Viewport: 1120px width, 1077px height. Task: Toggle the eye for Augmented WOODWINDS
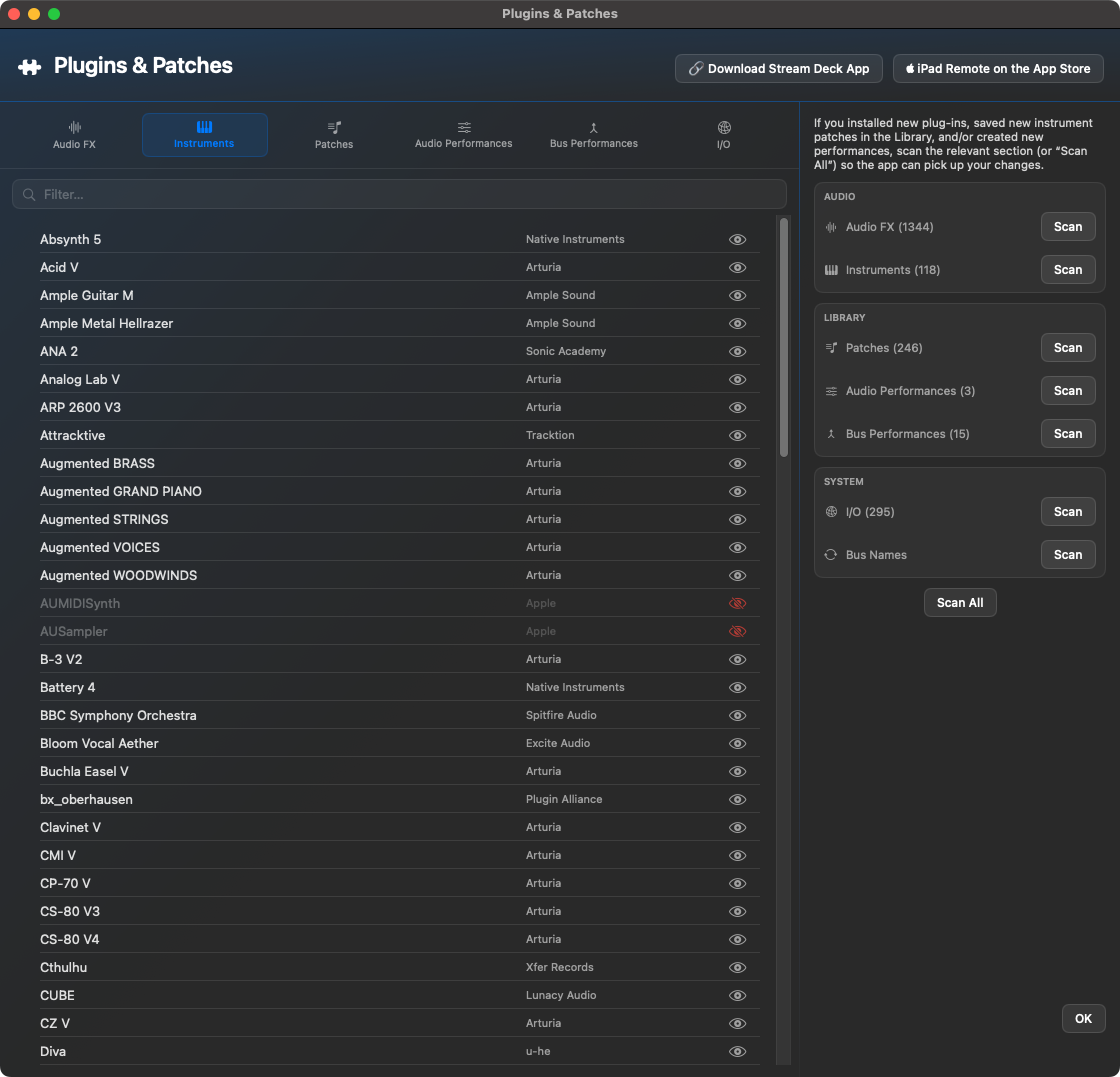(x=737, y=575)
